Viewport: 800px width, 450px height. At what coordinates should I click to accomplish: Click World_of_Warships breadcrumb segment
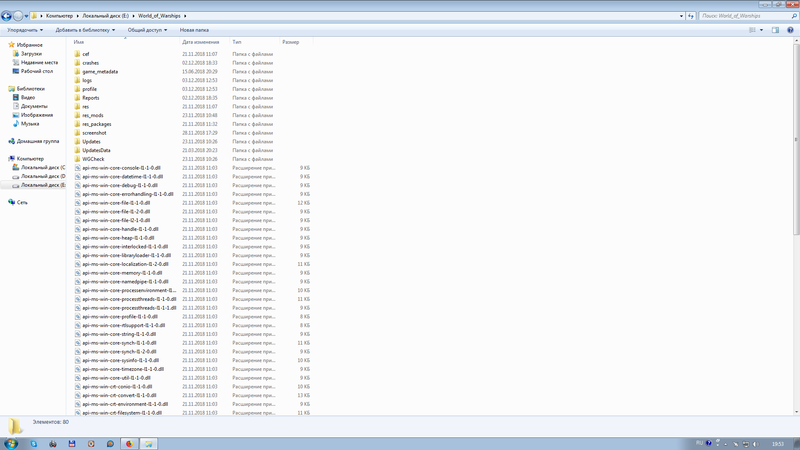(159, 16)
